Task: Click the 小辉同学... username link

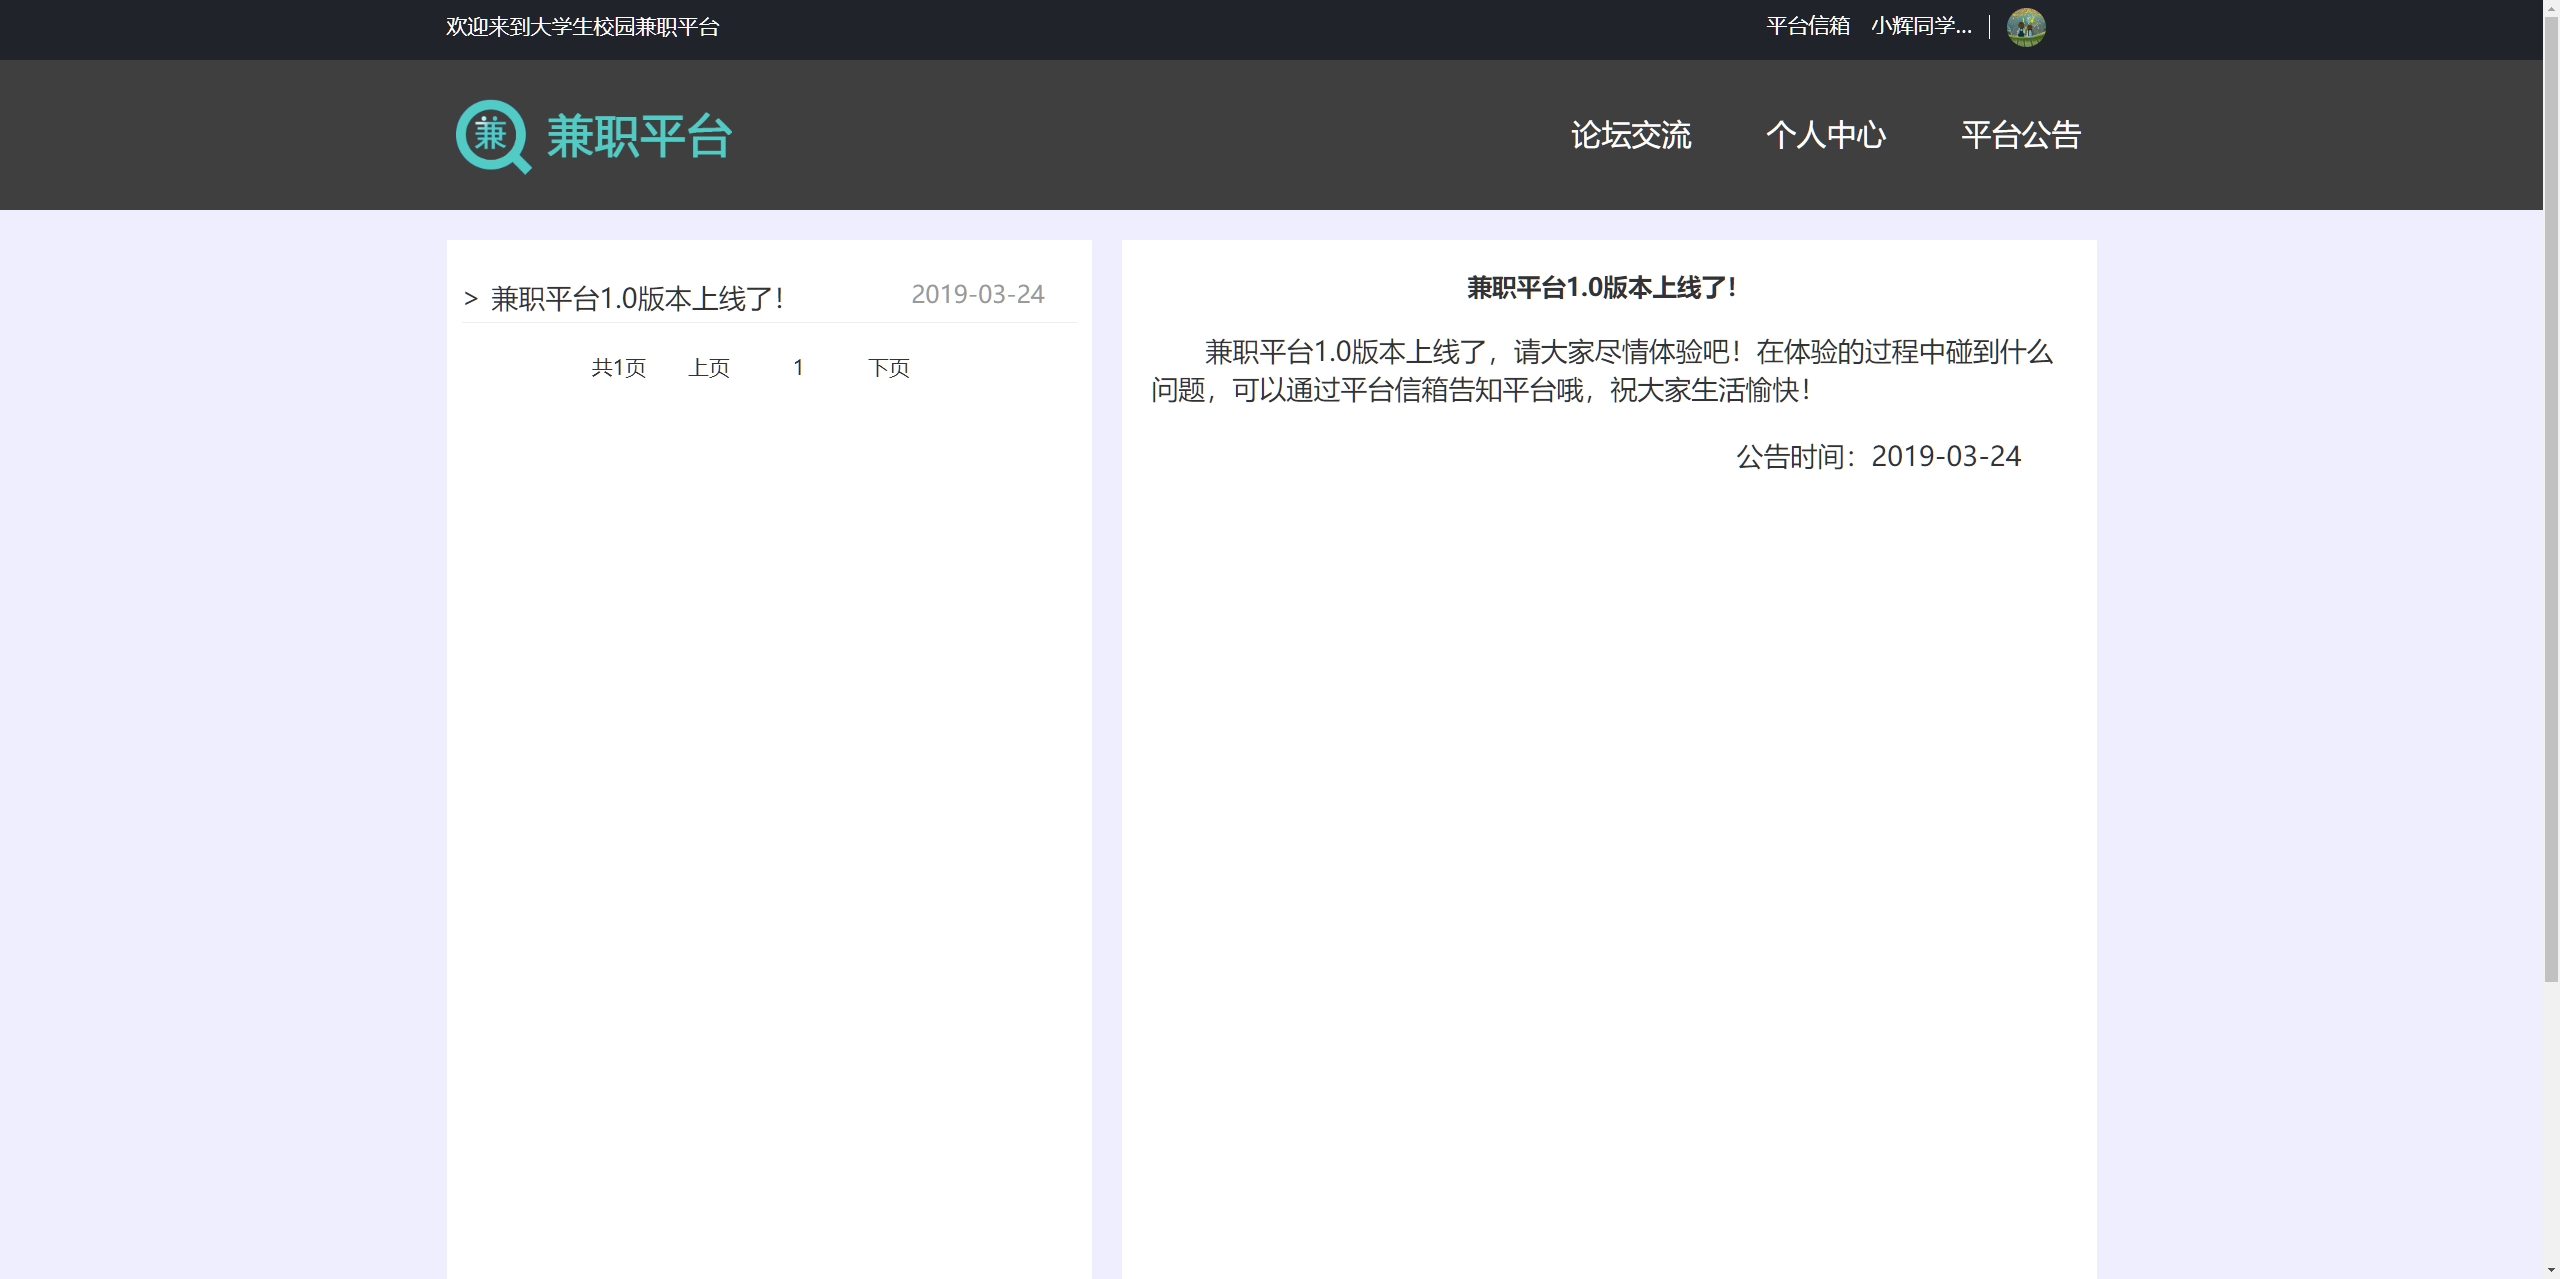Action: pyautogui.click(x=1921, y=27)
